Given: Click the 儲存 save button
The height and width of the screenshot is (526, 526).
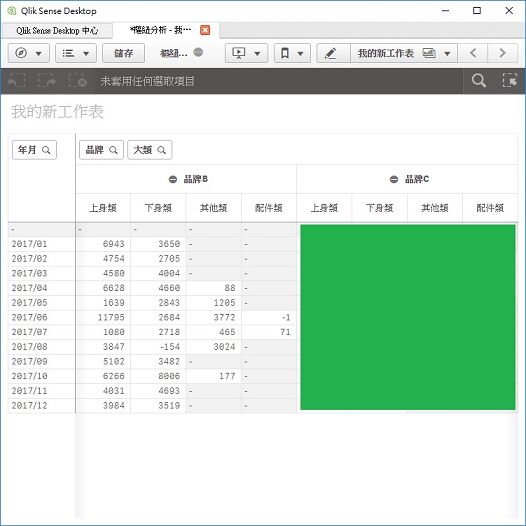Looking at the screenshot, I should (123, 53).
